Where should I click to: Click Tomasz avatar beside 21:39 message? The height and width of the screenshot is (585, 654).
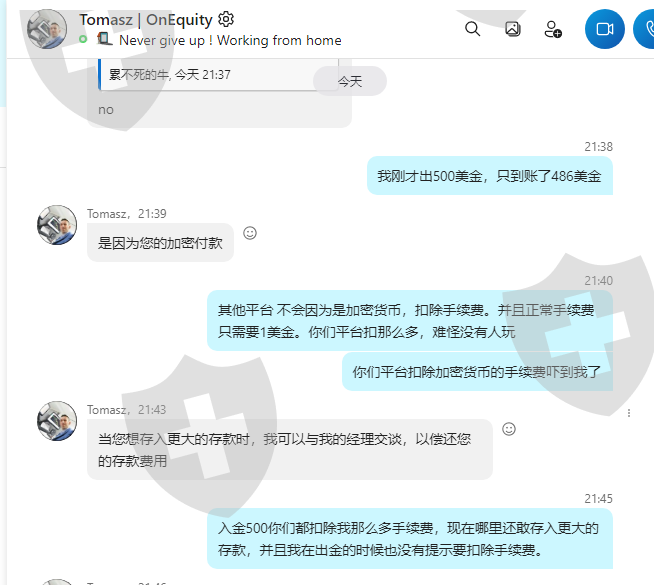click(x=57, y=225)
